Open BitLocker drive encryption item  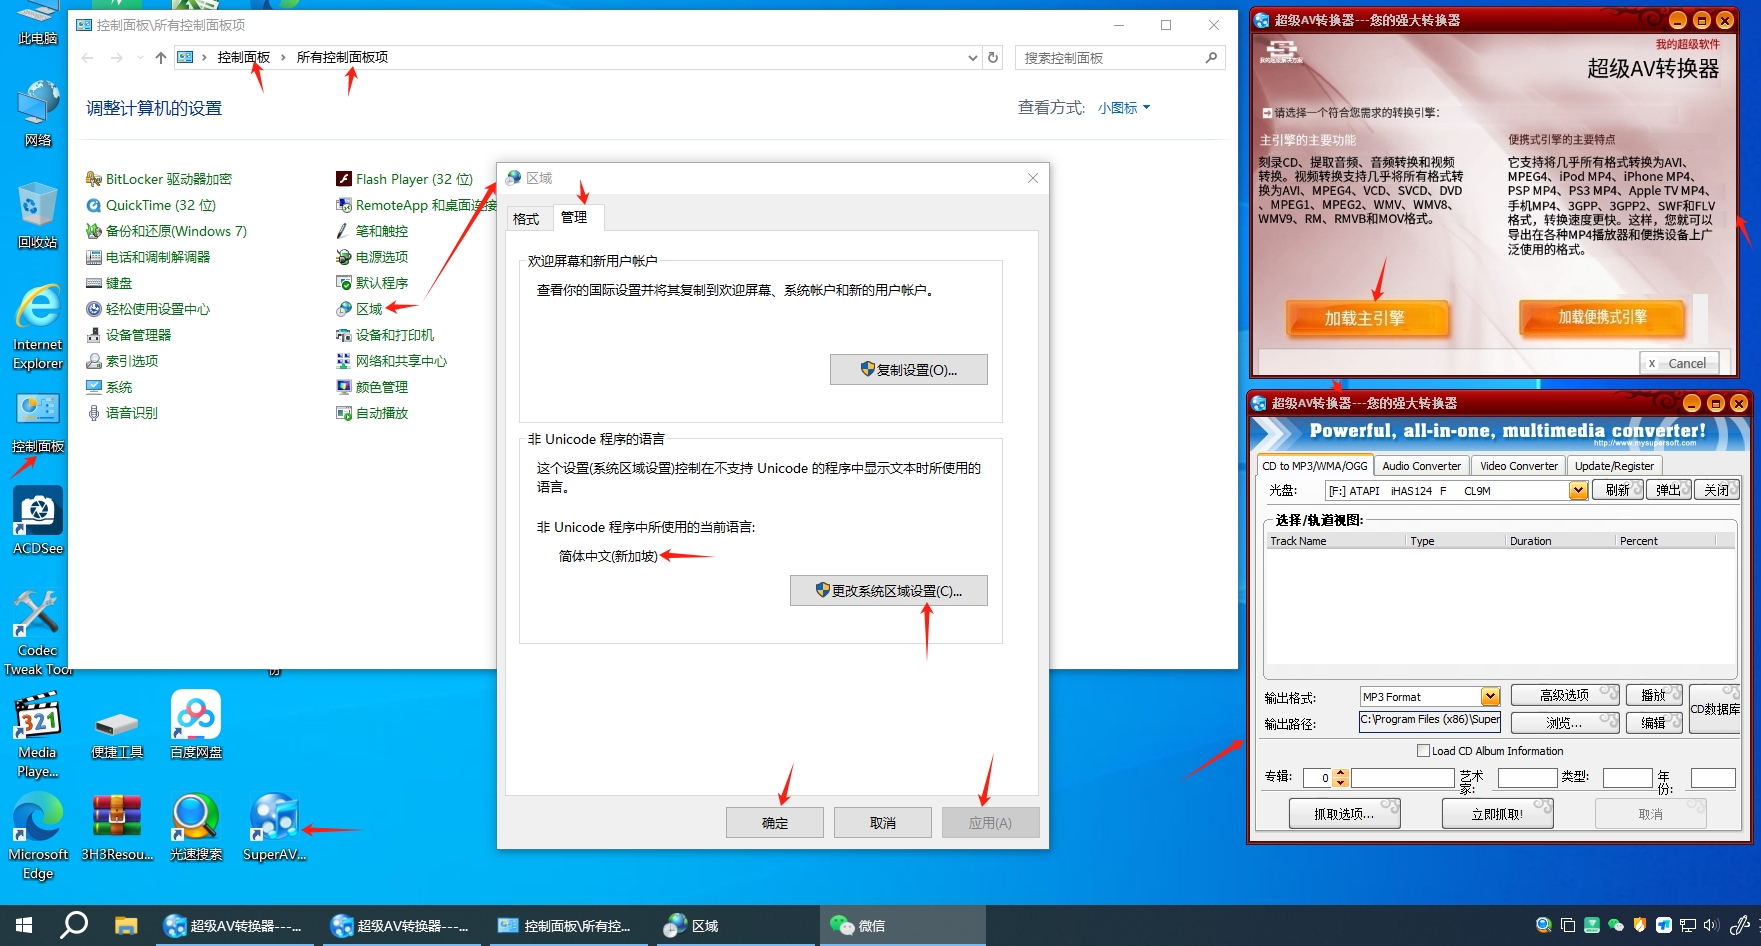click(x=159, y=179)
